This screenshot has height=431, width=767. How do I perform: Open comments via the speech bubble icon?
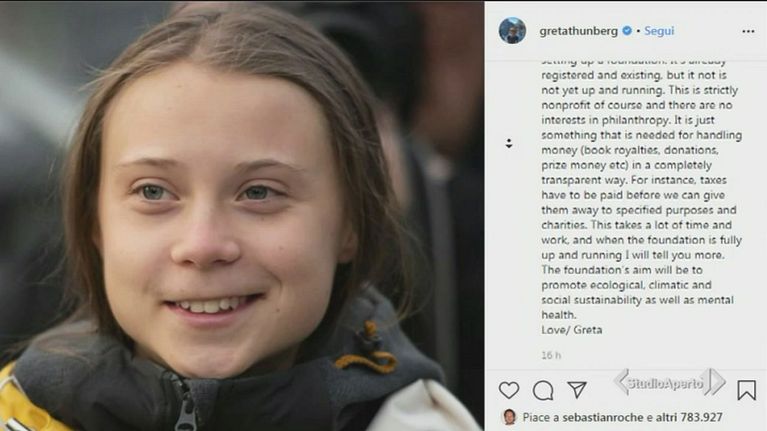click(543, 390)
